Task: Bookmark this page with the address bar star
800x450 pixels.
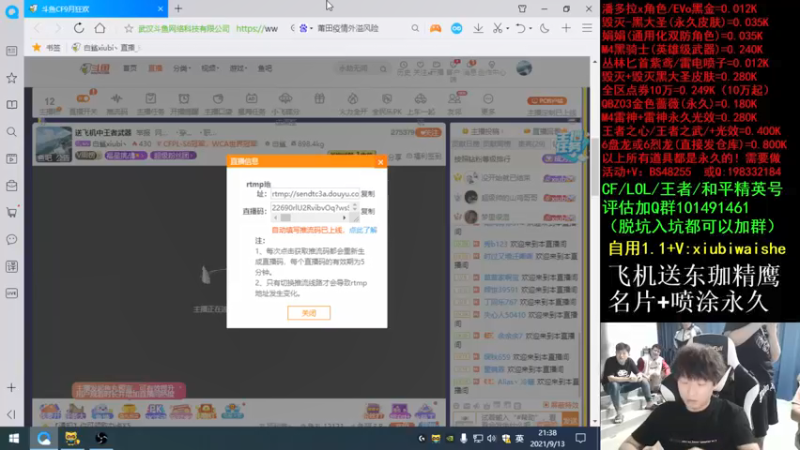Action: point(129,29)
